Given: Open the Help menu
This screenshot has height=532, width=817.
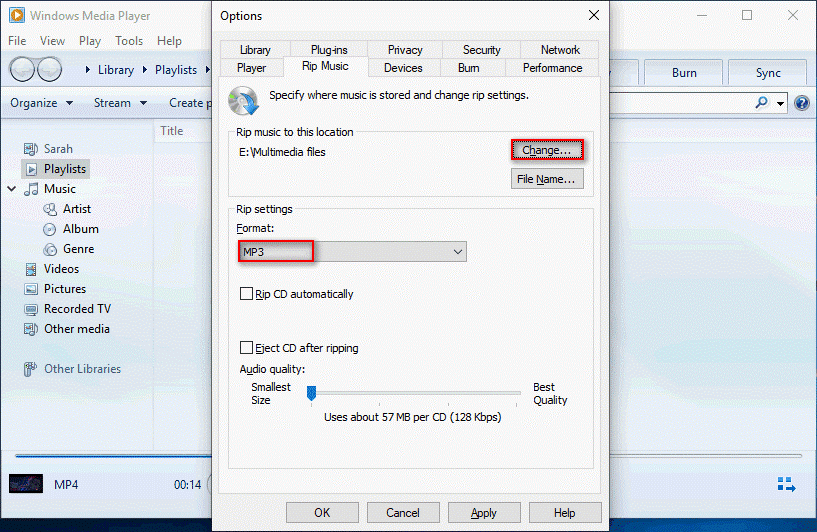Looking at the screenshot, I should coord(169,41).
